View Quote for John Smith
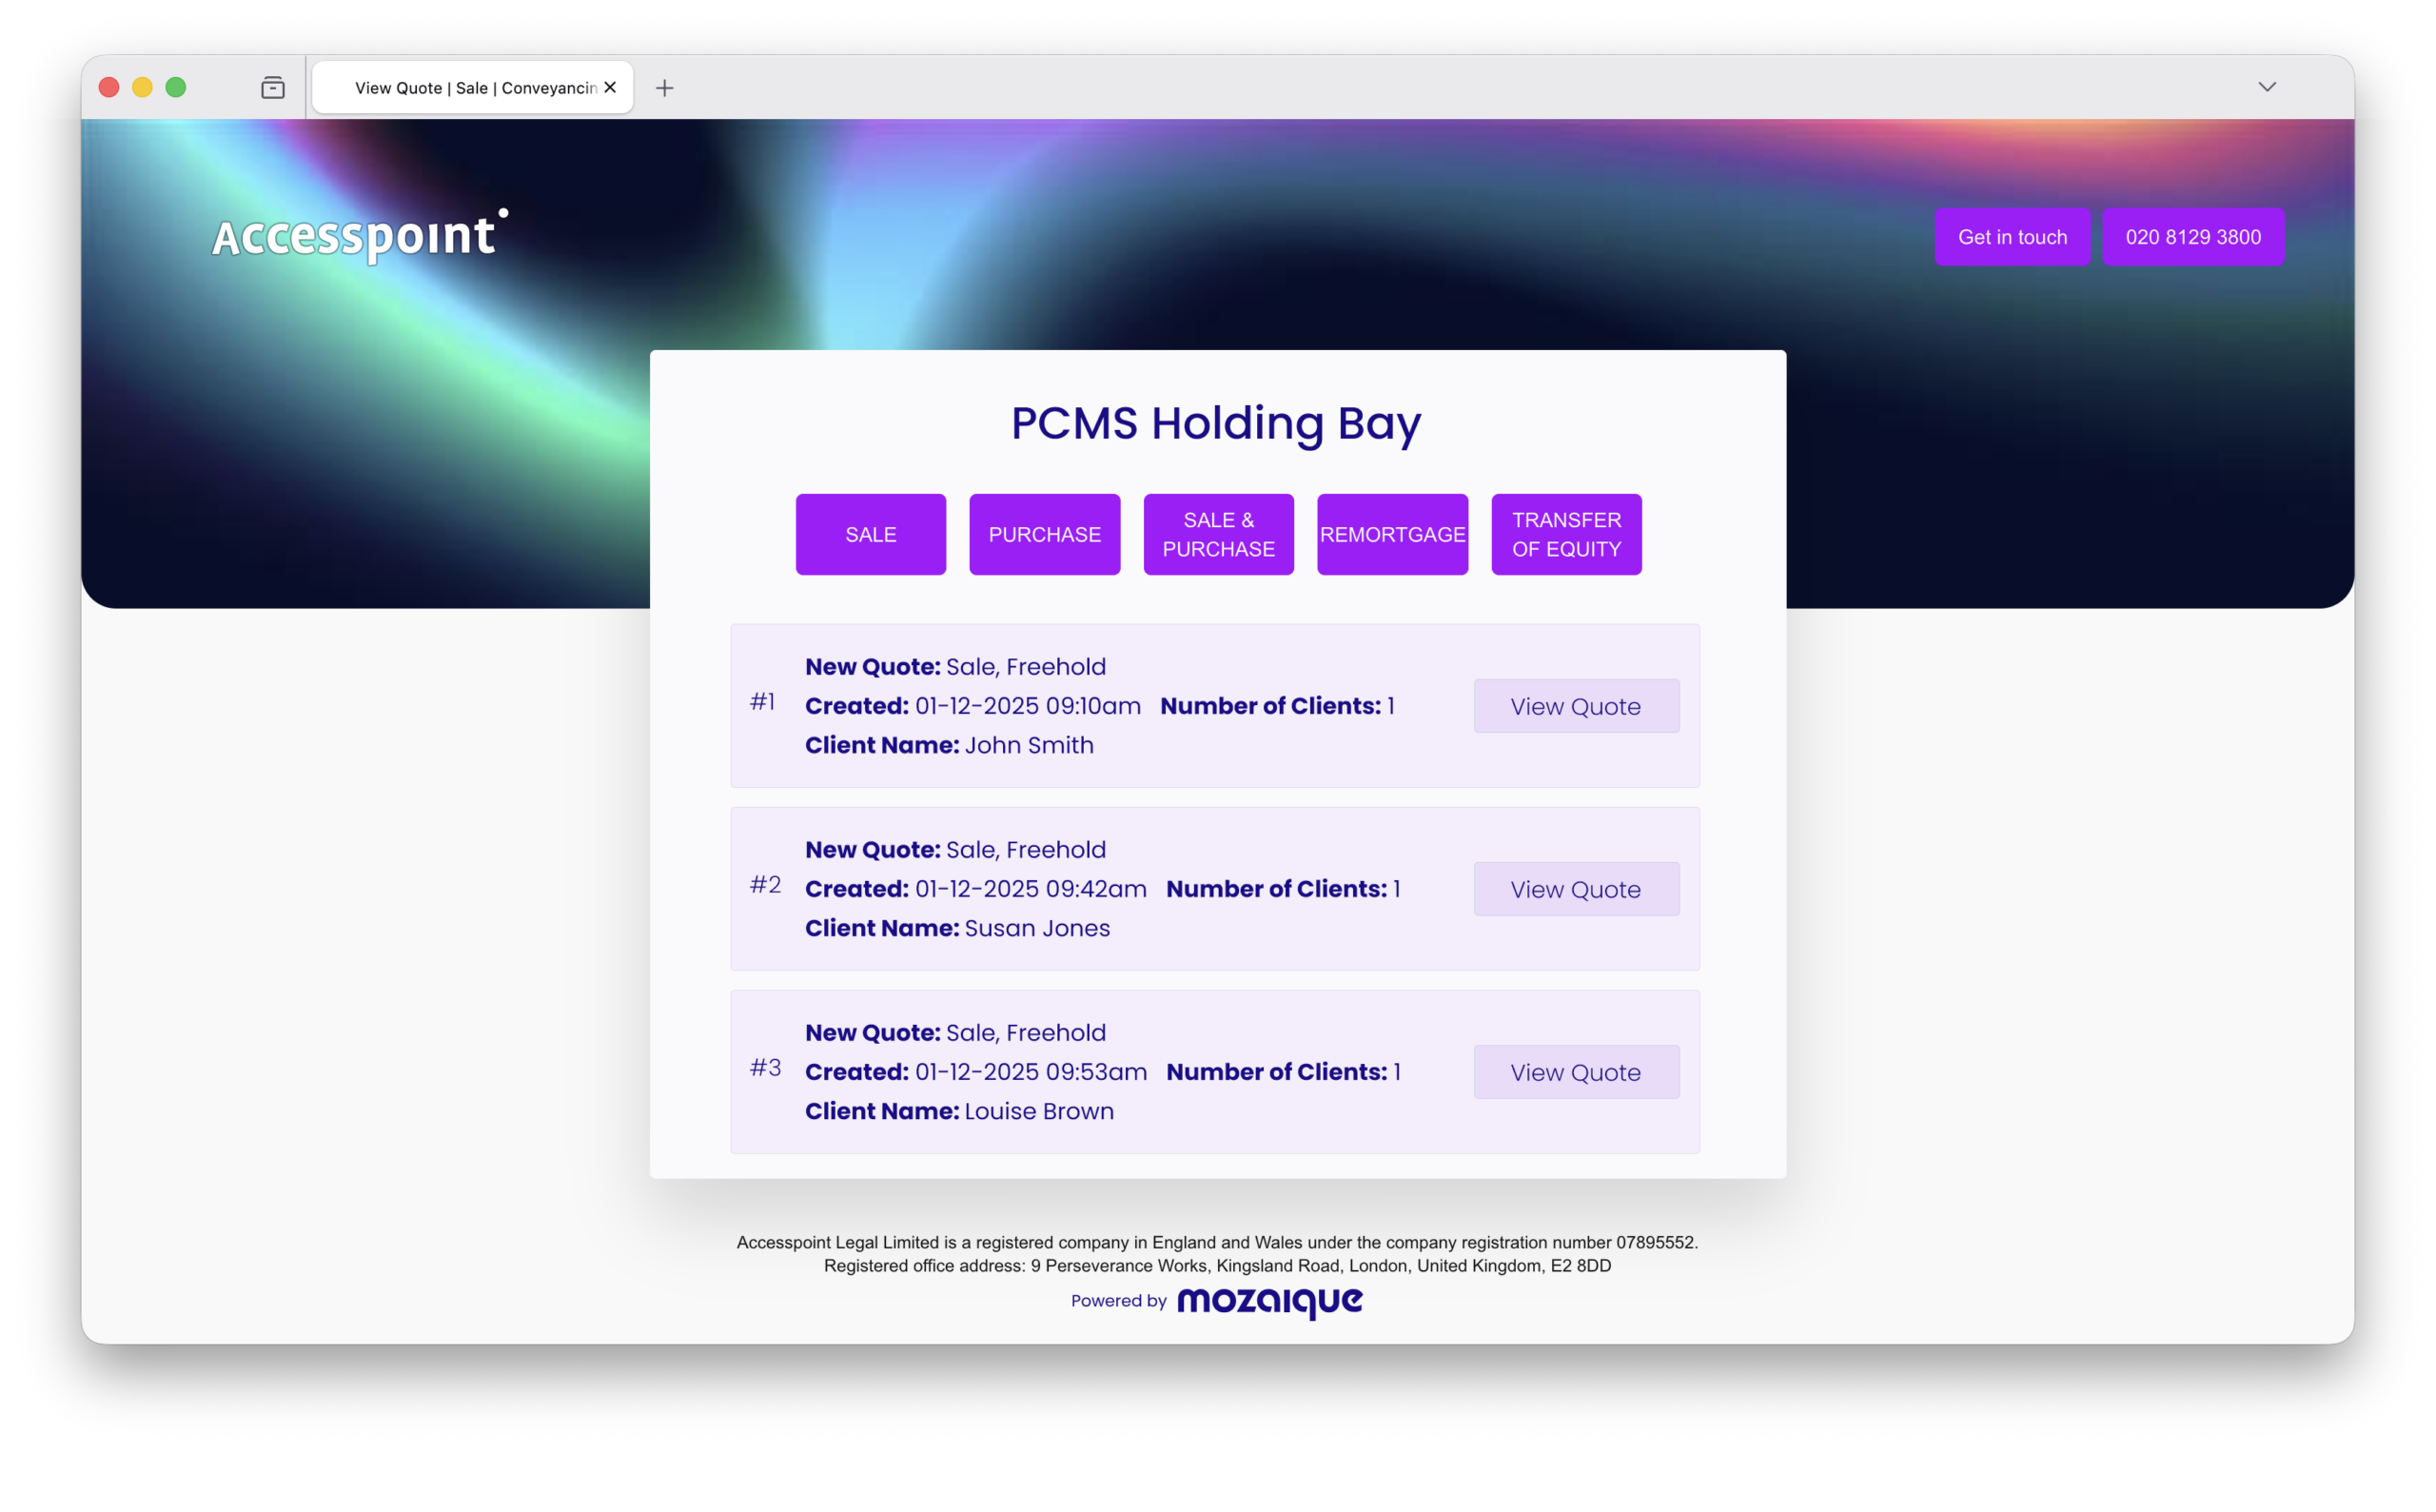Viewport: 2436px width, 1512px height. coord(1575,706)
